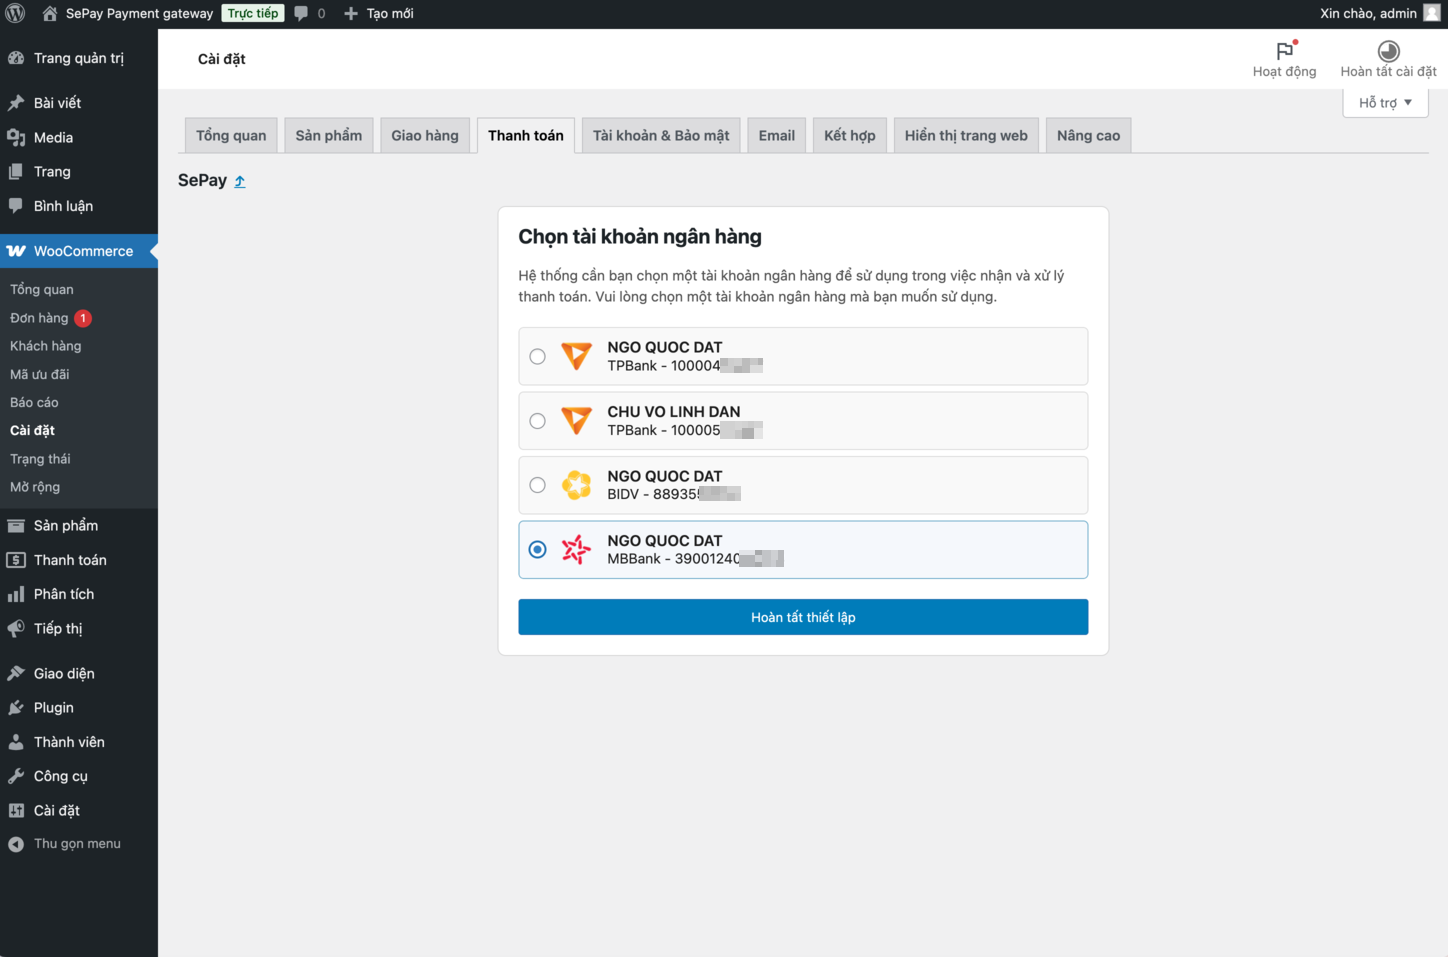
Task: Click the comments bubble icon in toolbar
Action: point(301,14)
